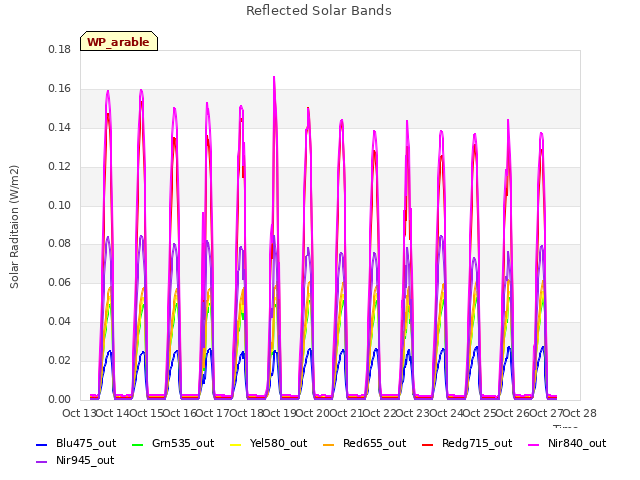Click the Solar Raditaion (W/m2) axis label

(14, 227)
